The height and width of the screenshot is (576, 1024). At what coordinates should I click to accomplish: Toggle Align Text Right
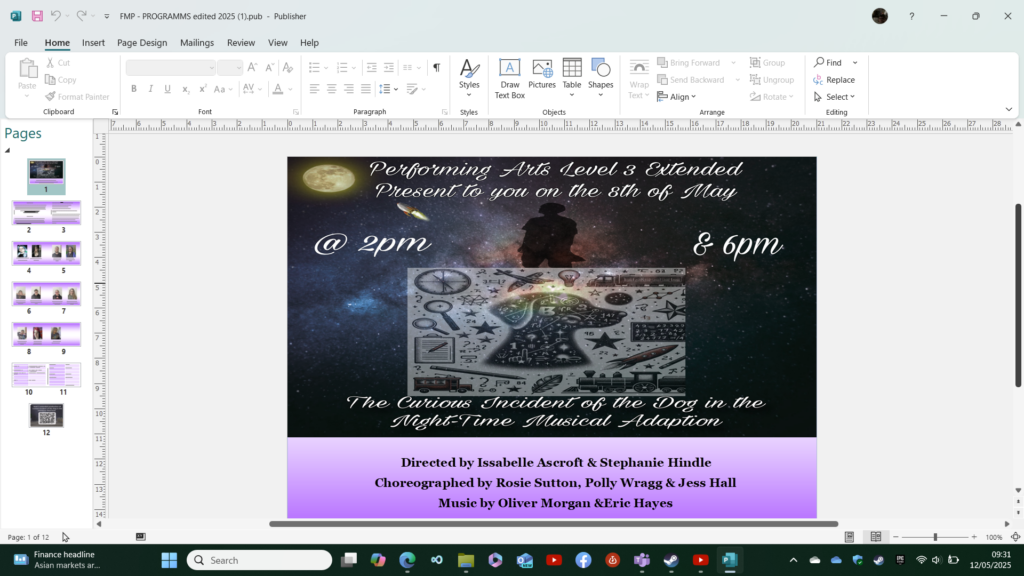tap(348, 89)
